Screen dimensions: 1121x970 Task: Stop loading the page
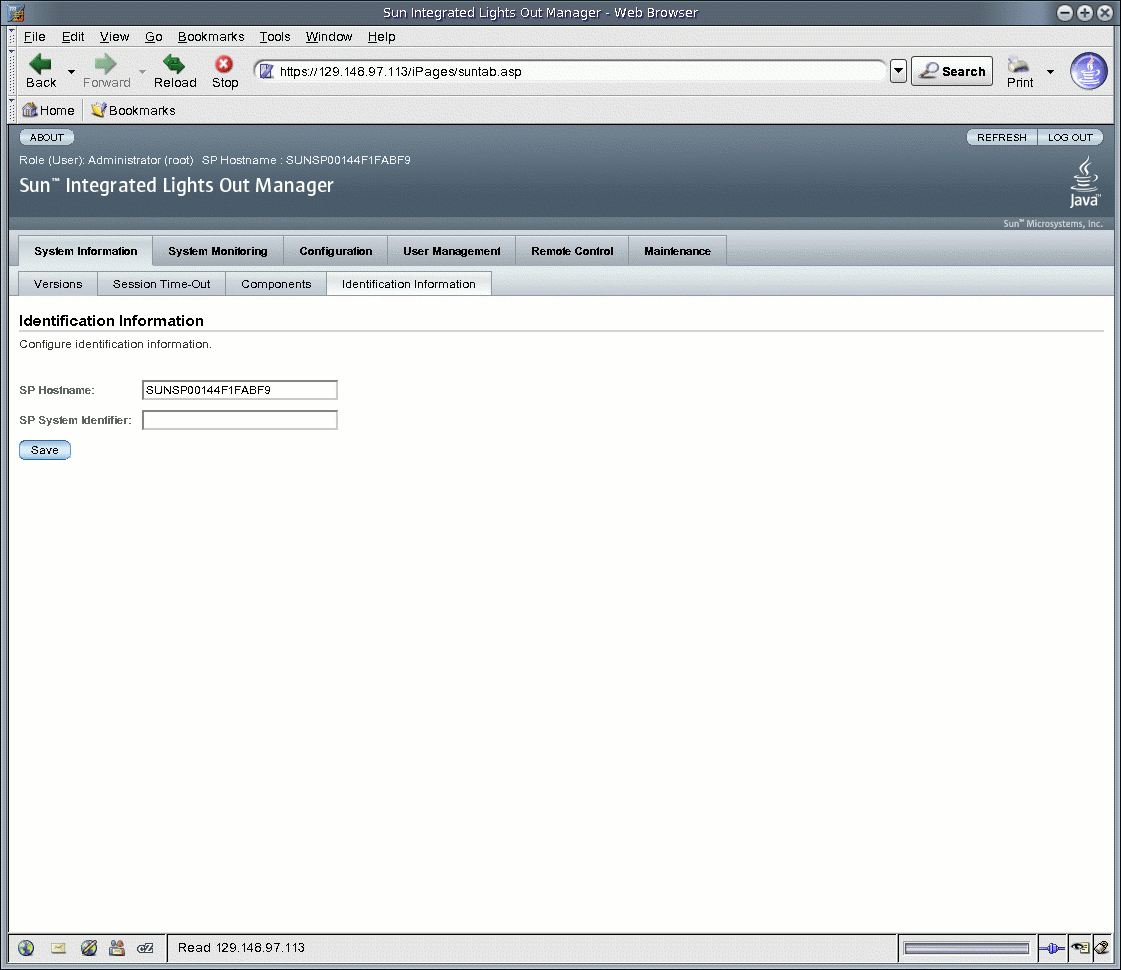(224, 71)
